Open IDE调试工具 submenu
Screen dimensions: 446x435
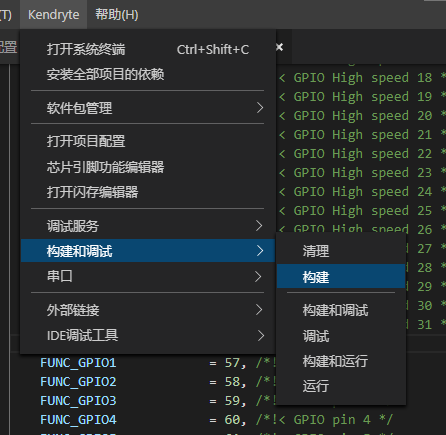point(148,335)
